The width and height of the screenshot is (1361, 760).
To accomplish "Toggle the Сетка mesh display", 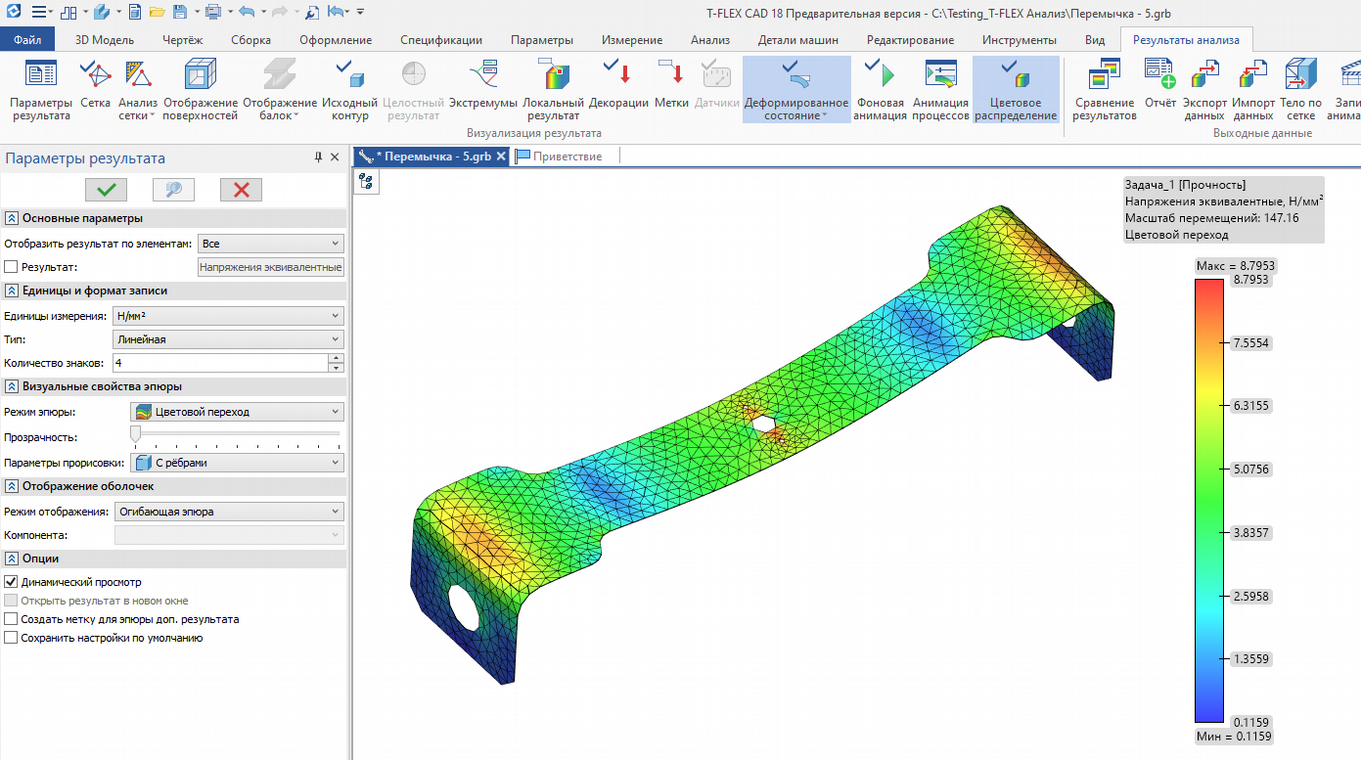I will pyautogui.click(x=95, y=83).
